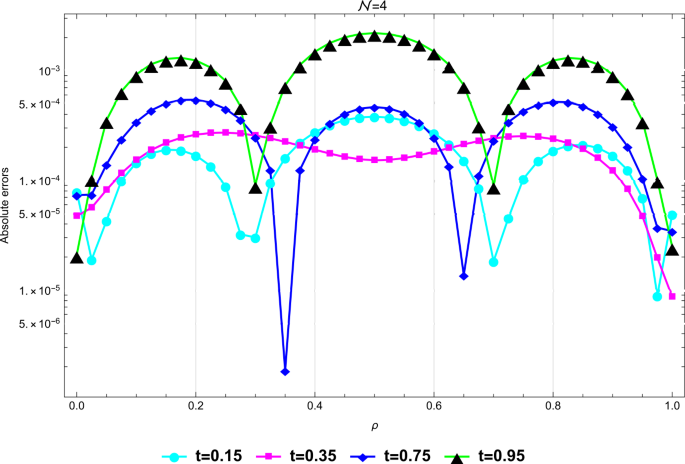
Task: Click the 0.0 x-axis tick label
Action: 76,407
